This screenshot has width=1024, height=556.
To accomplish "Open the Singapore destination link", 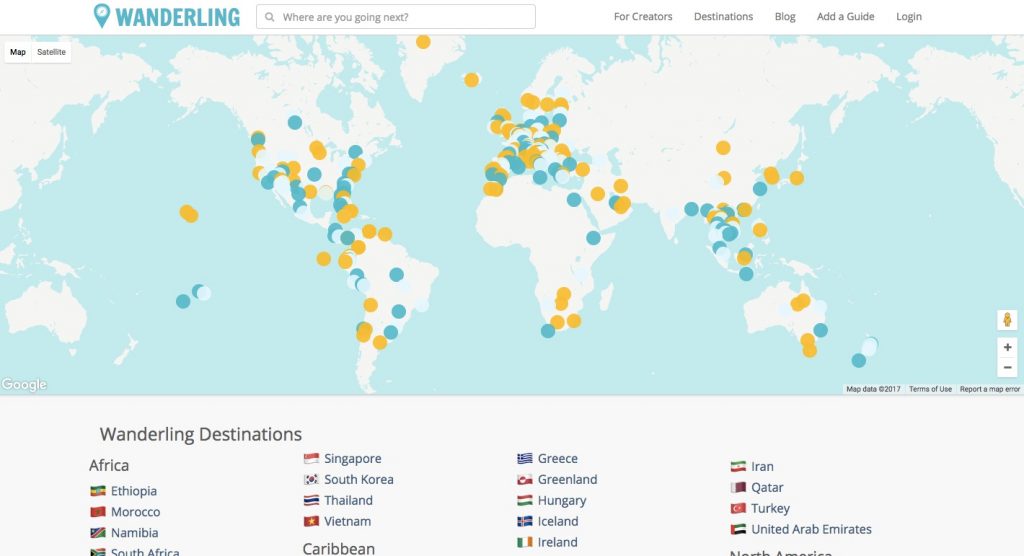I will point(353,459).
